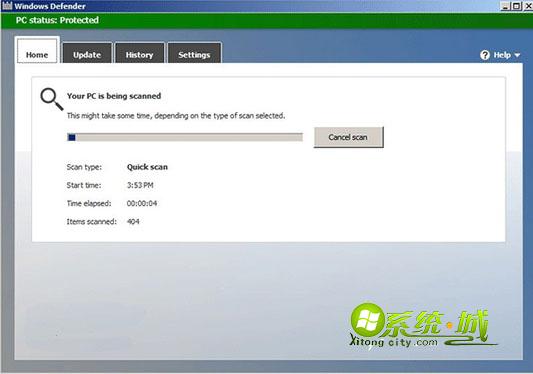Select the 'Quick scan' scan type value
This screenshot has height=374, width=533.
[x=147, y=167]
